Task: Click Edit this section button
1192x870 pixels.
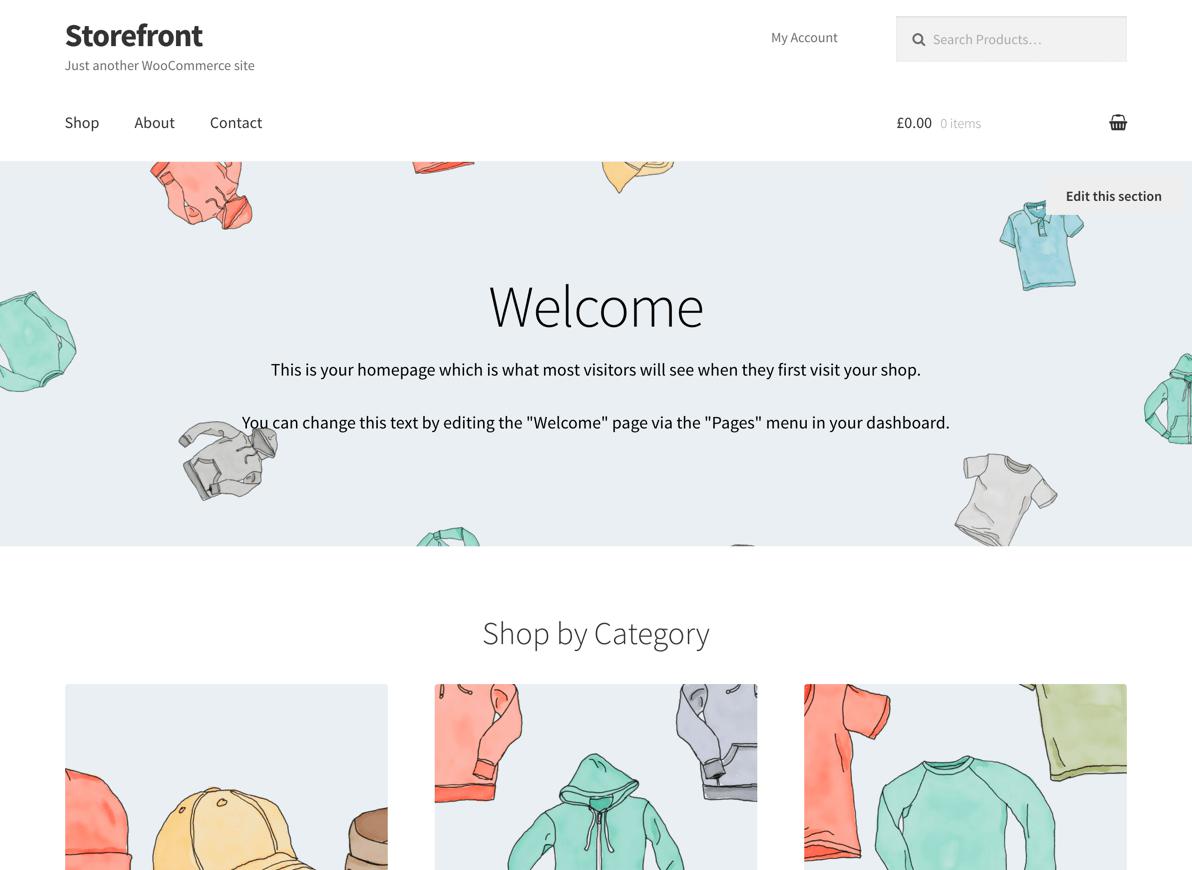Action: click(x=1114, y=196)
